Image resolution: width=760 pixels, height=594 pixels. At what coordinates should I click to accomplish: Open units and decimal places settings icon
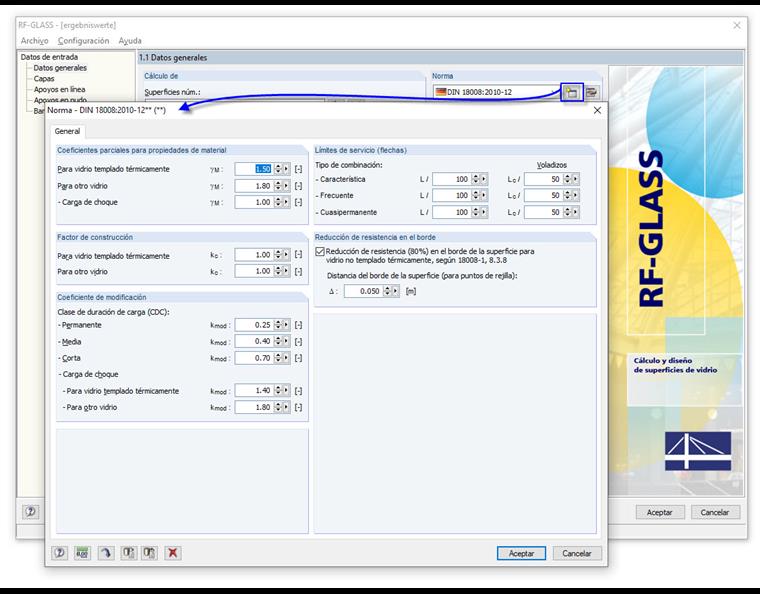click(82, 553)
